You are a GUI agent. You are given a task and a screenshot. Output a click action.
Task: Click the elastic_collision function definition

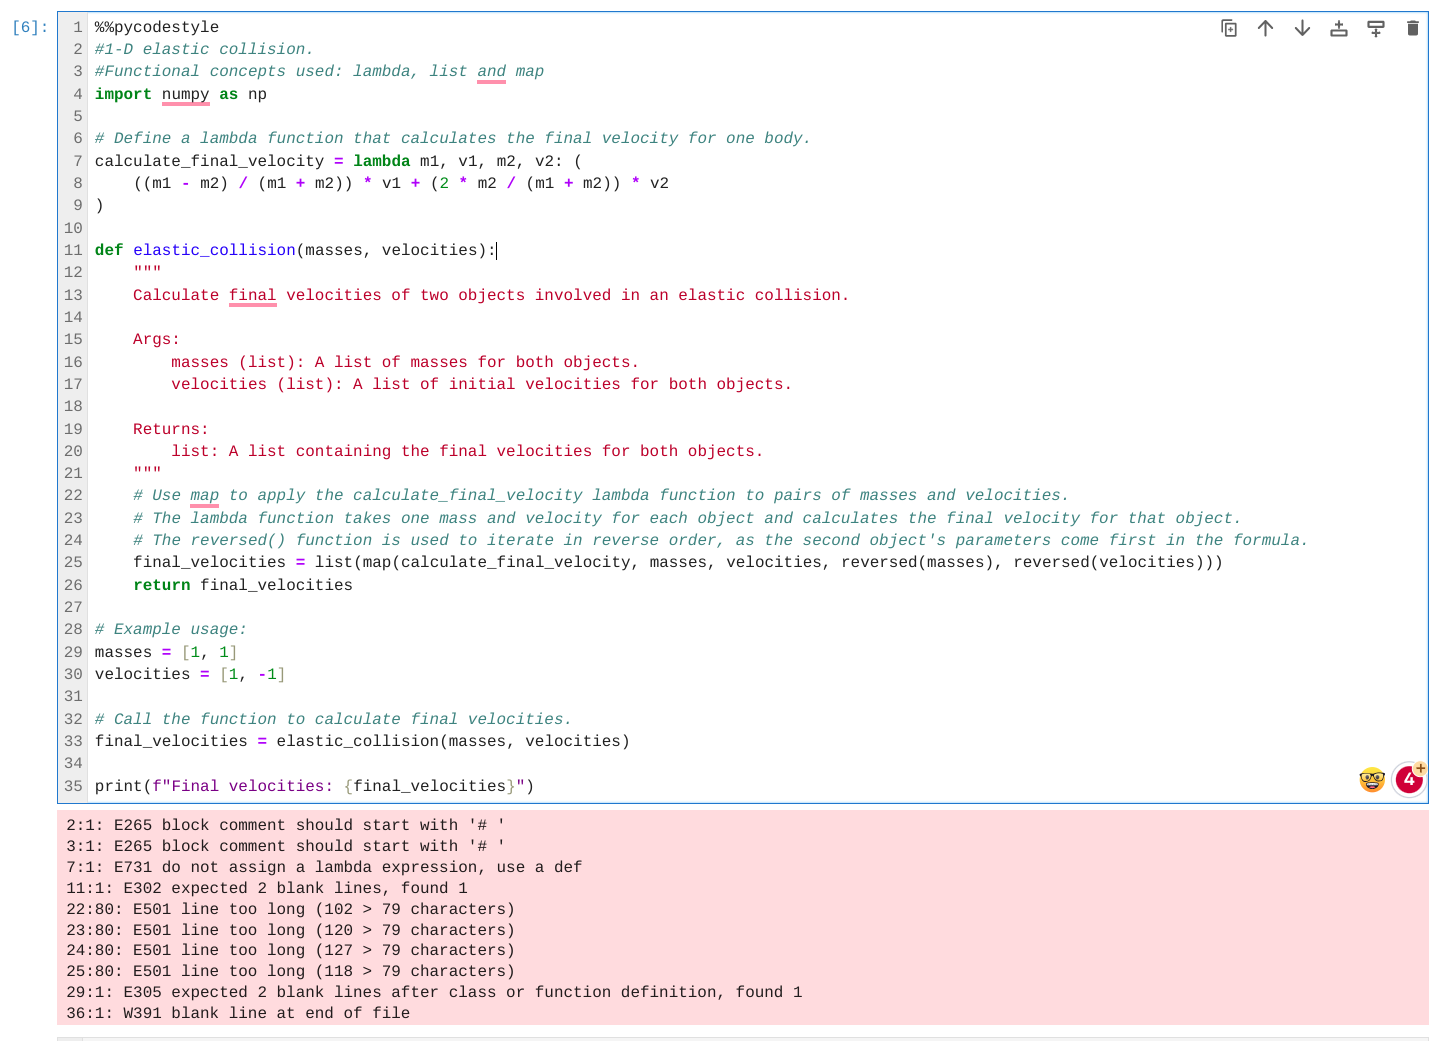pyautogui.click(x=214, y=249)
